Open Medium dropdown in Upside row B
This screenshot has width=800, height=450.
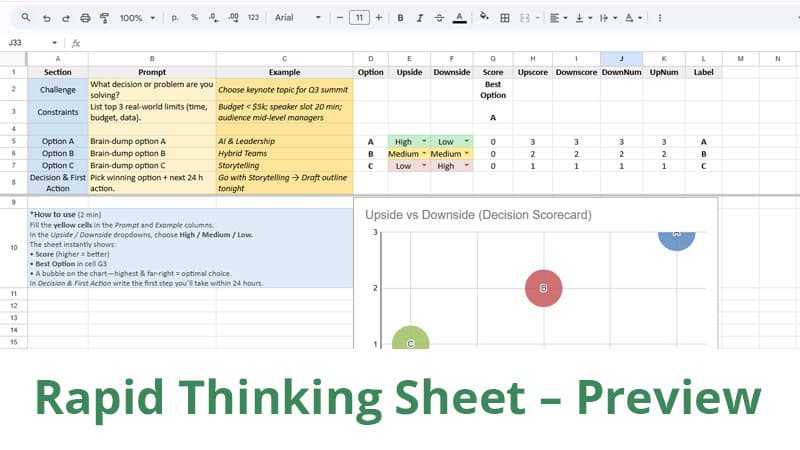[424, 154]
